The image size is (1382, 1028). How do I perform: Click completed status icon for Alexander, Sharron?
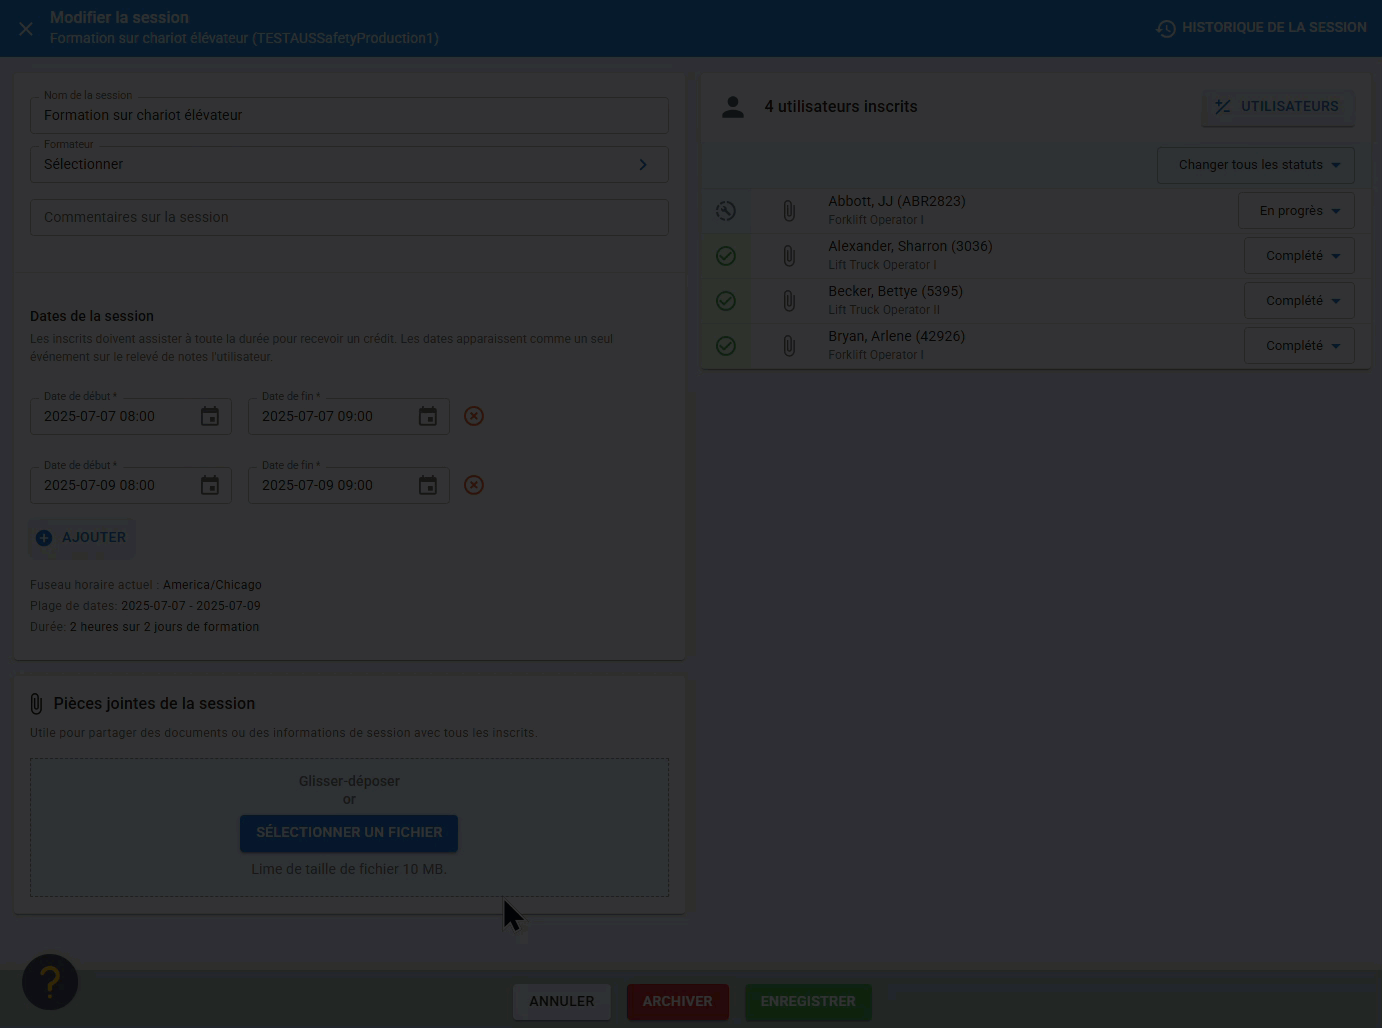click(726, 256)
